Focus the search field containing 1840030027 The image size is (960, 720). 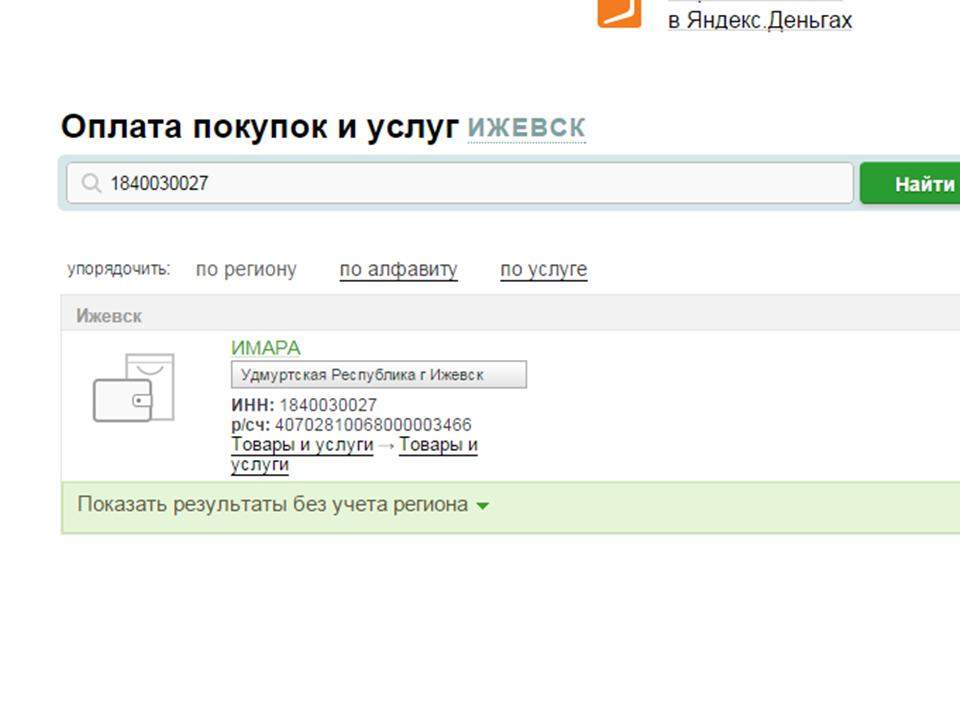tap(460, 183)
